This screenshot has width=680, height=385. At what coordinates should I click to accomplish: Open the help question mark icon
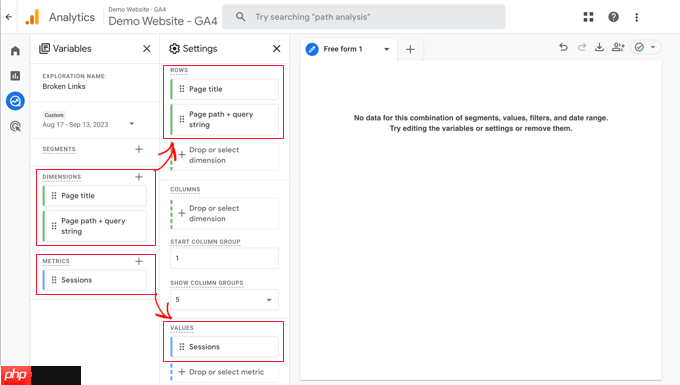pyautogui.click(x=613, y=17)
